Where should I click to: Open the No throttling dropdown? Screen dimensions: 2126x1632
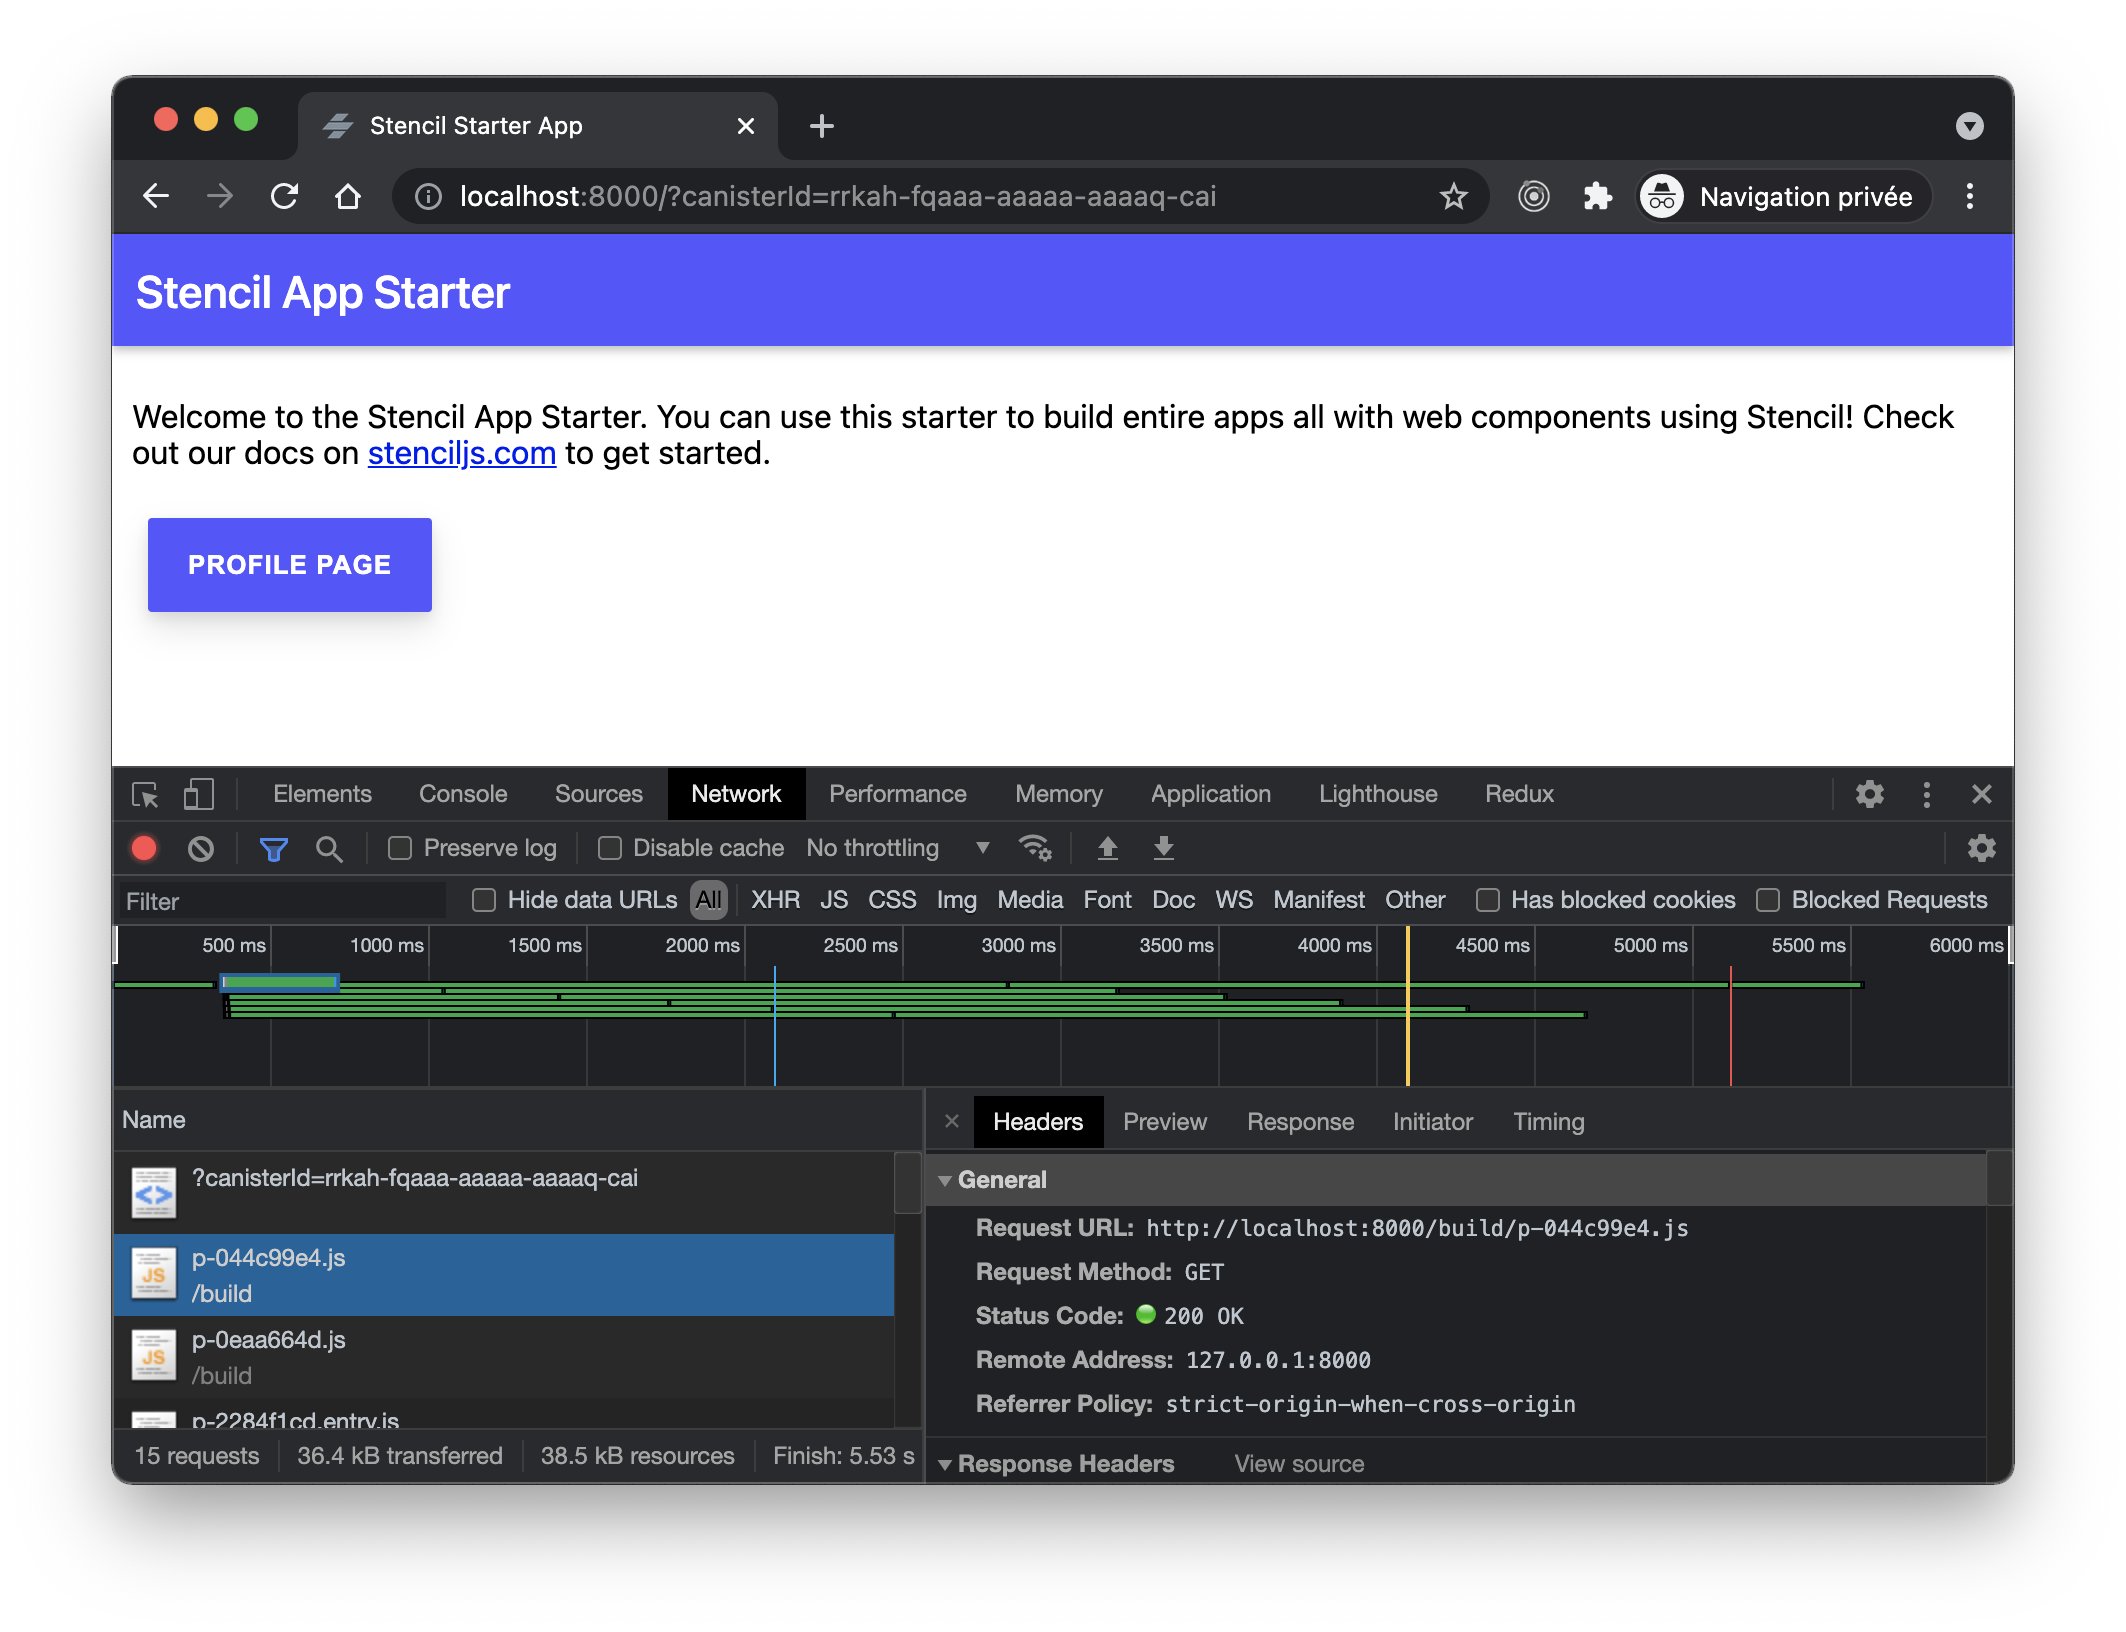tap(898, 848)
